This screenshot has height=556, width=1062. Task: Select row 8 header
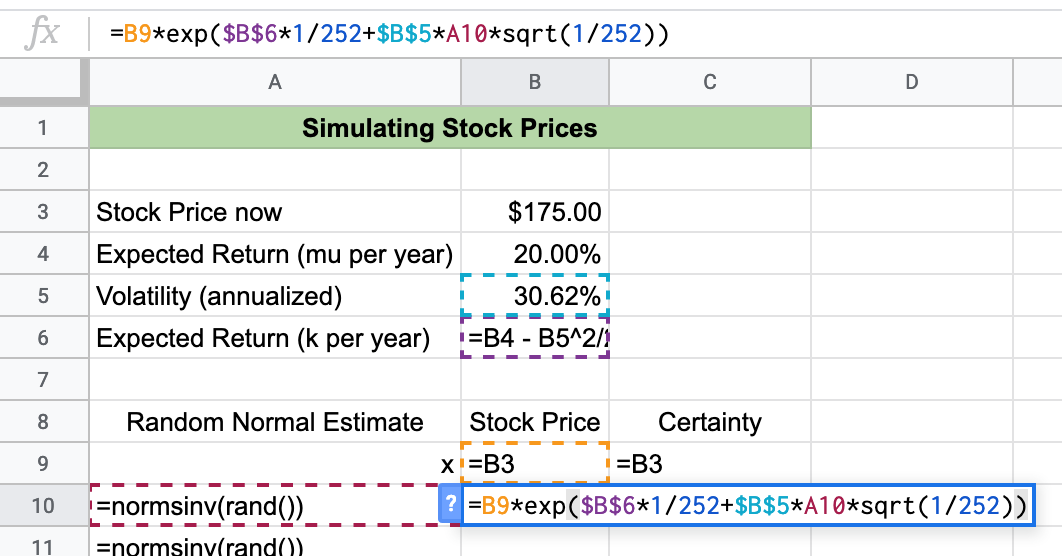[44, 421]
